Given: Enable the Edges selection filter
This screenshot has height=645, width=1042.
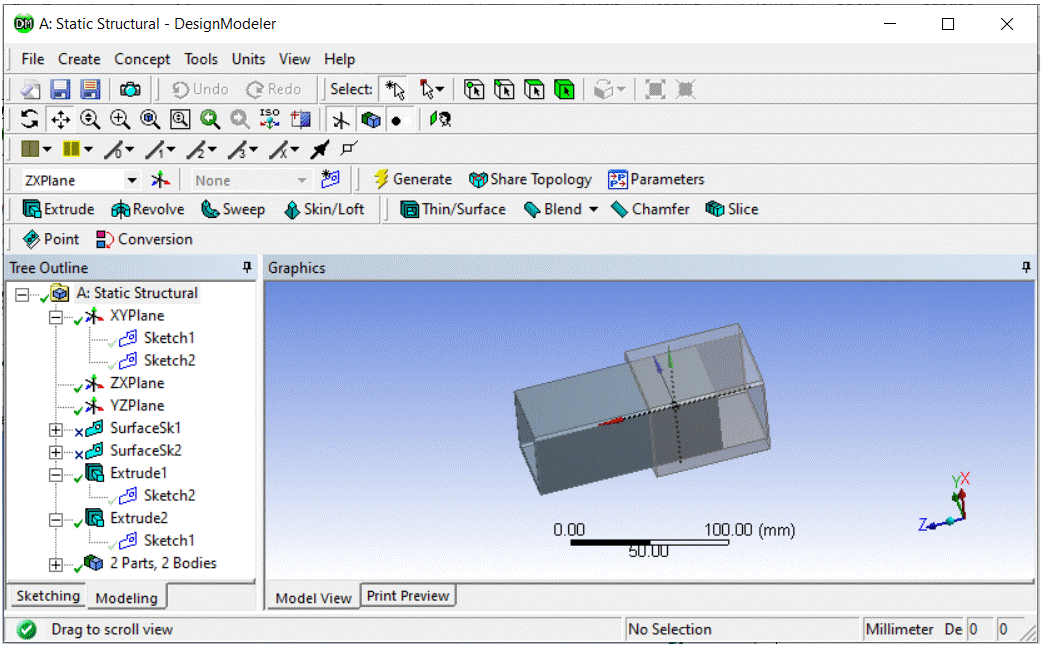Looking at the screenshot, I should 504,89.
